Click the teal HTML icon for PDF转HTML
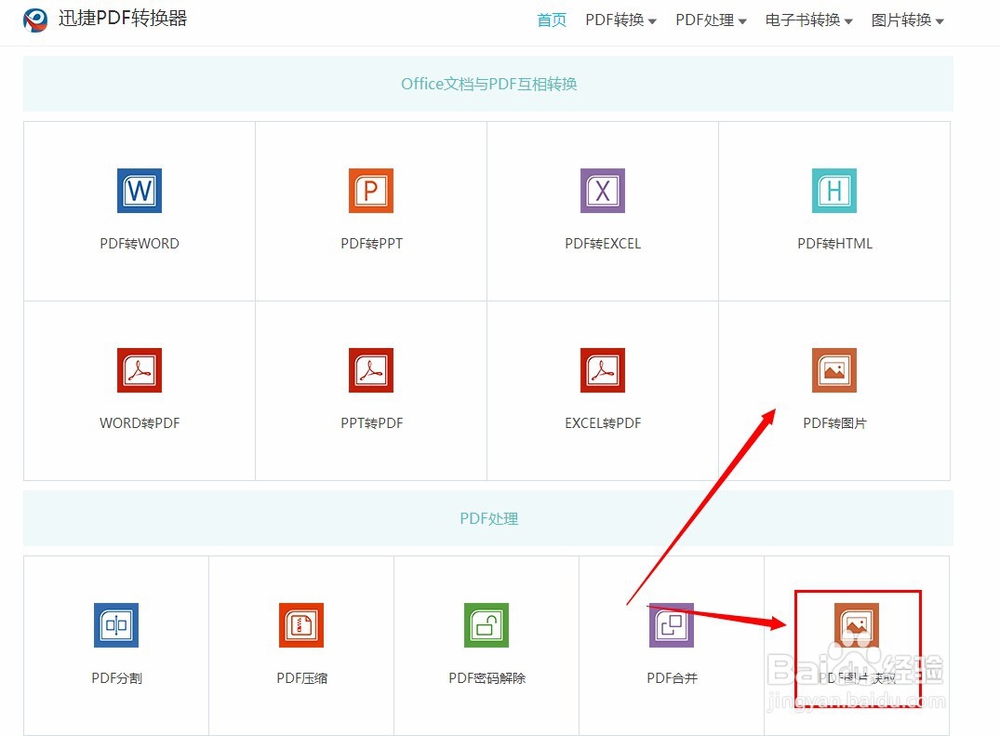The width and height of the screenshot is (1000, 736). pyautogui.click(x=834, y=190)
